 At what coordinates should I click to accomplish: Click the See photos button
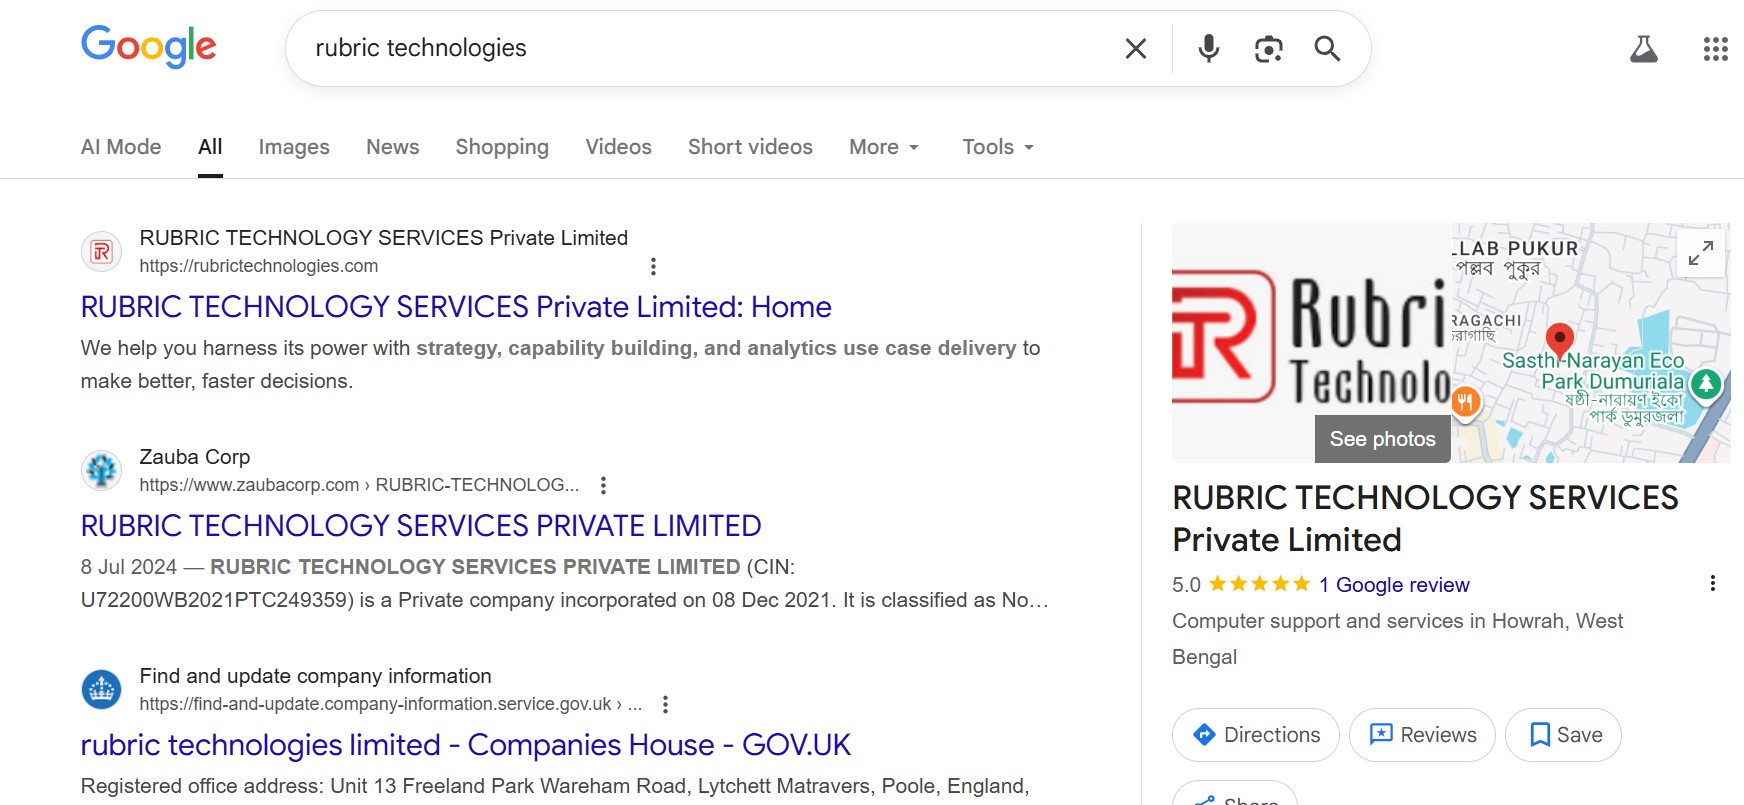1383,439
